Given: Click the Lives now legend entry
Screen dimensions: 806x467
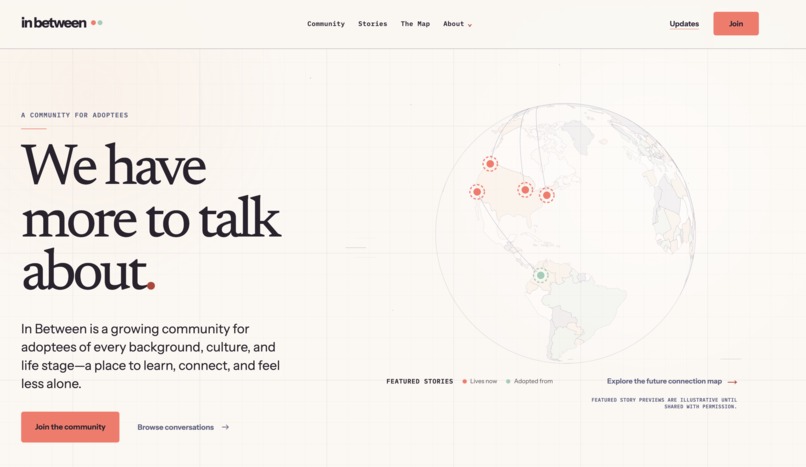Looking at the screenshot, I should pos(480,381).
